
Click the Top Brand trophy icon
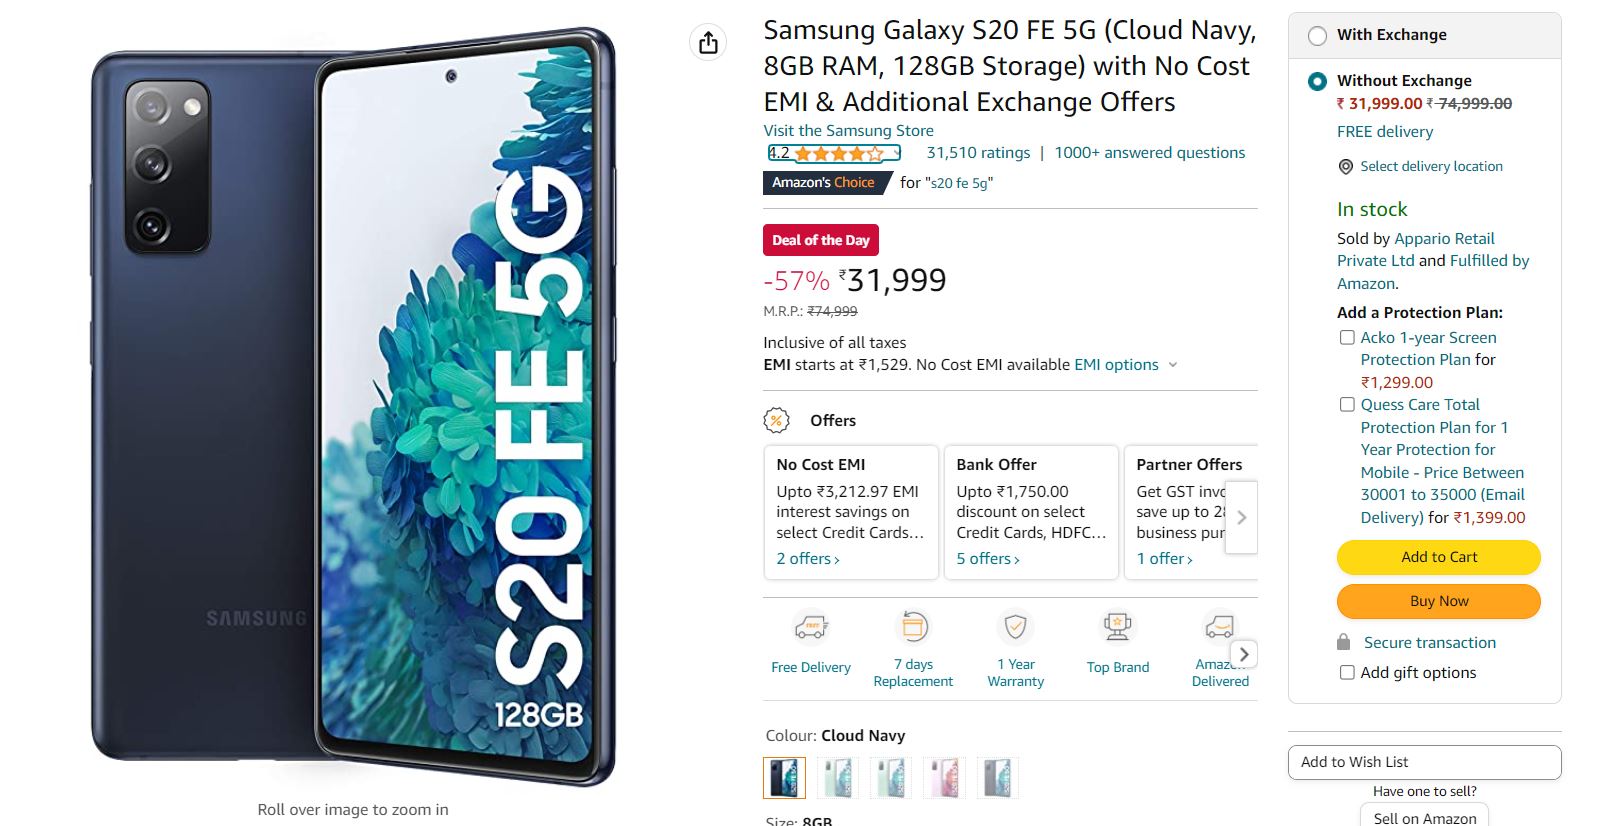point(1117,627)
